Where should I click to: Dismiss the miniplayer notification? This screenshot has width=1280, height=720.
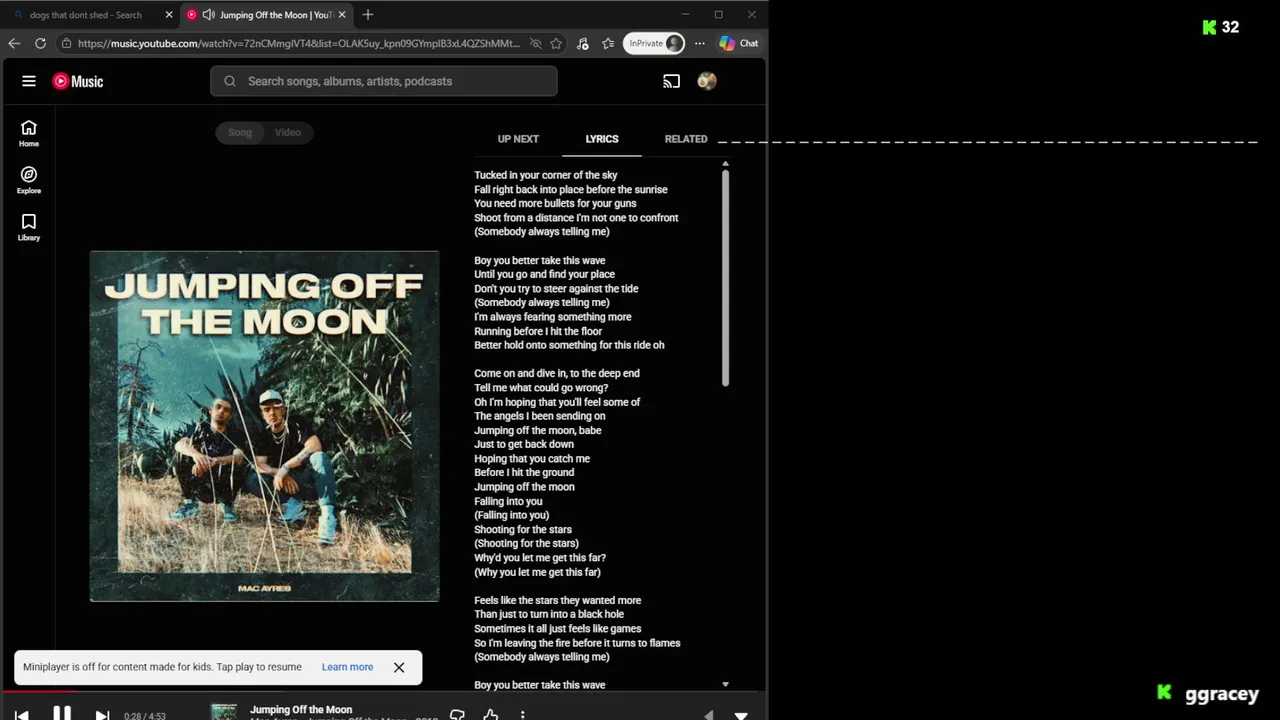point(399,667)
